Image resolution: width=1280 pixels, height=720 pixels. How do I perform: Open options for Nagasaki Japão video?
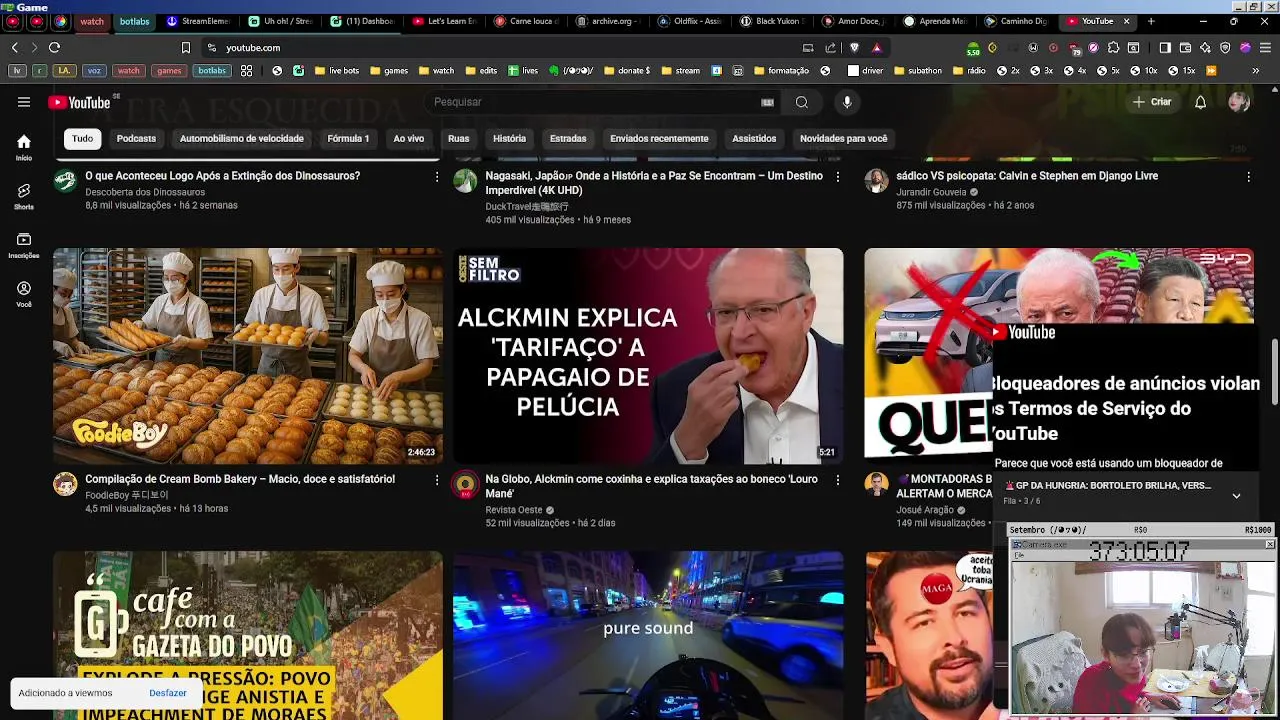click(x=837, y=176)
